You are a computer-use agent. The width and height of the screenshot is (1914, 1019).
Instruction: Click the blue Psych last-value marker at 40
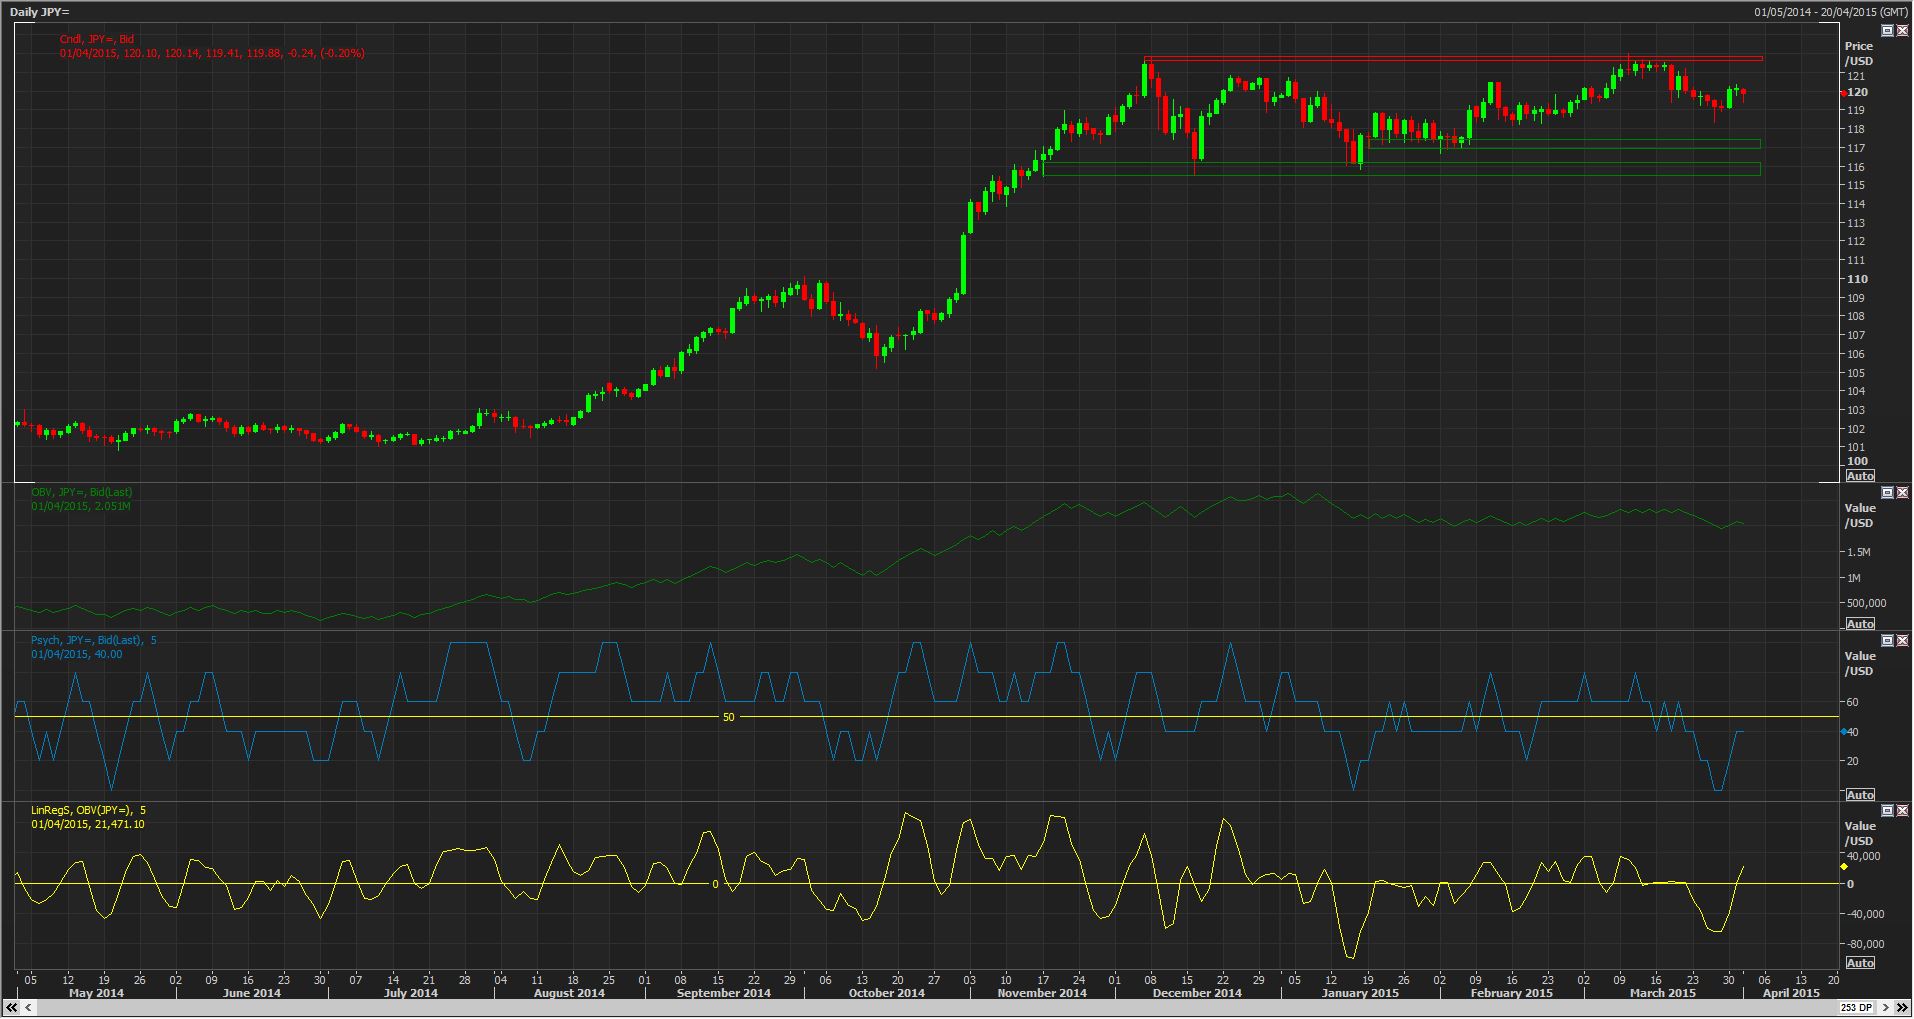click(x=1843, y=733)
